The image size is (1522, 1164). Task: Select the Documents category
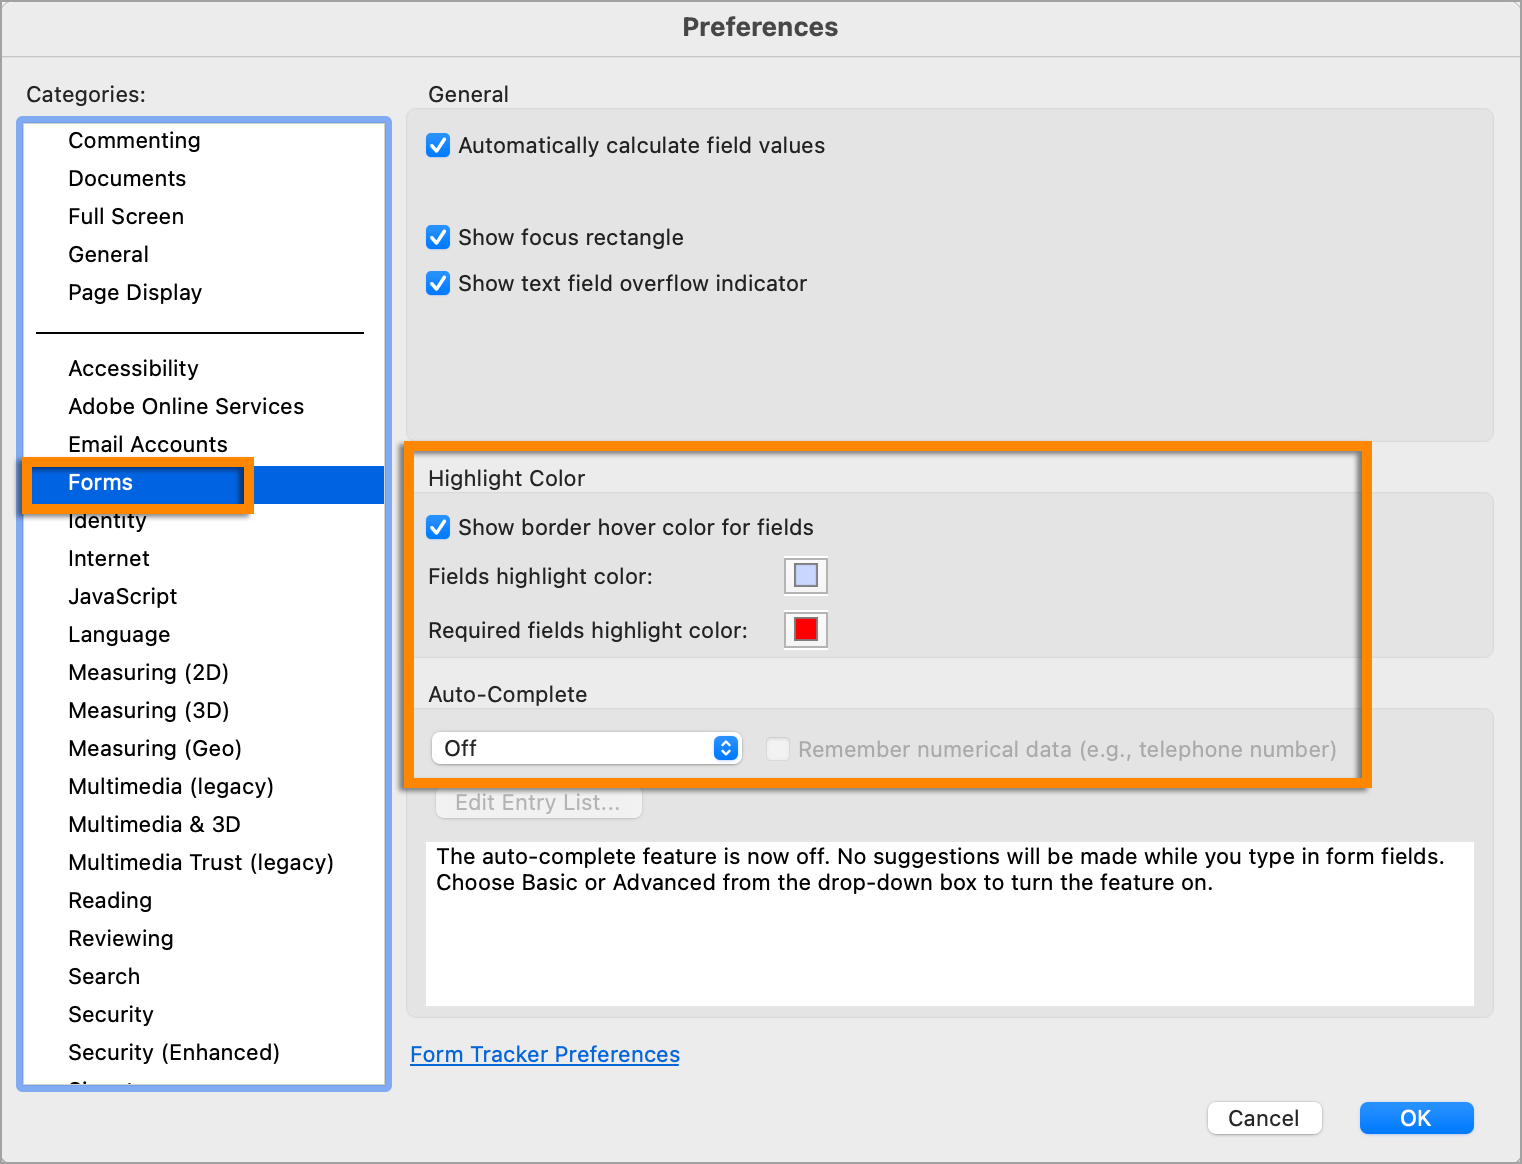coord(127,179)
